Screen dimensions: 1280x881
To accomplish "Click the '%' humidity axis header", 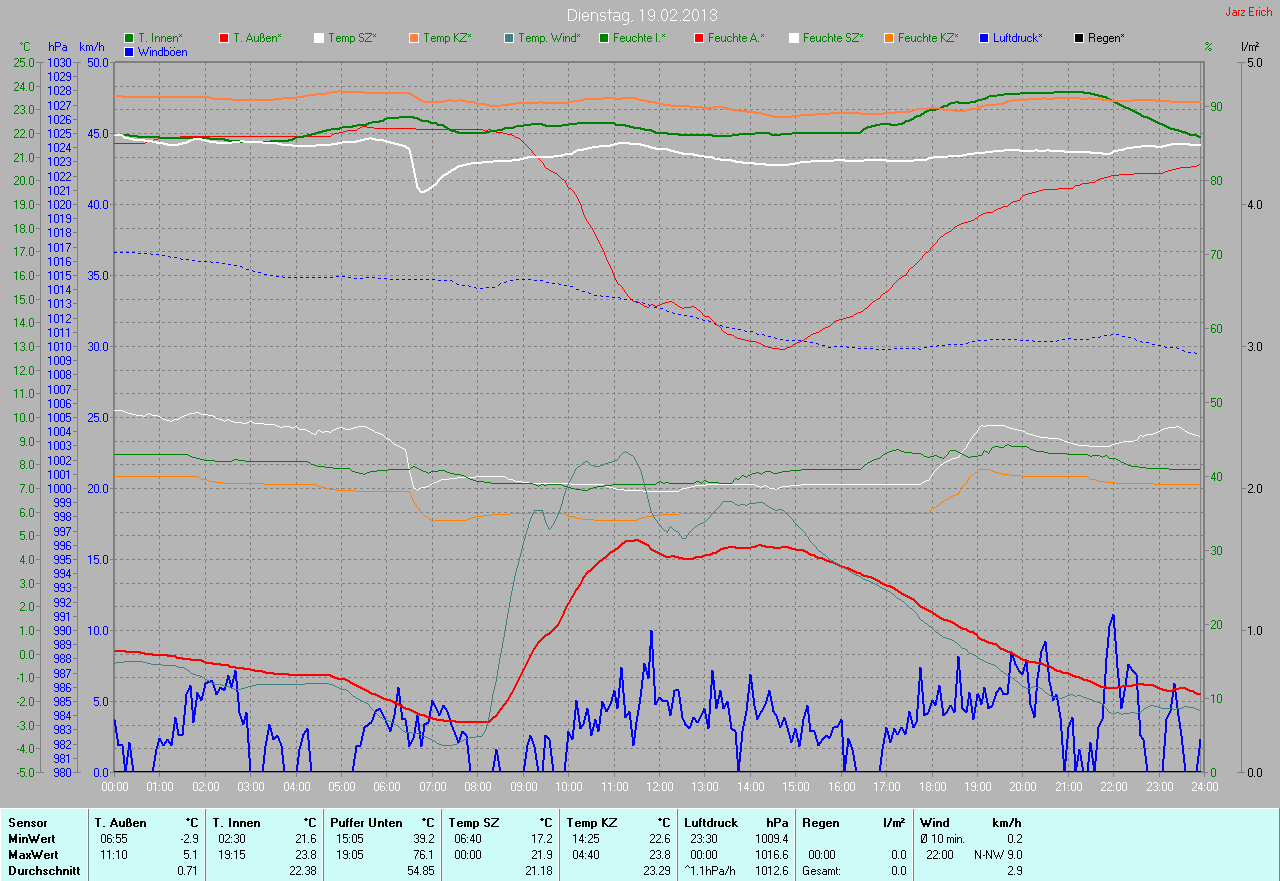I will [x=1208, y=47].
